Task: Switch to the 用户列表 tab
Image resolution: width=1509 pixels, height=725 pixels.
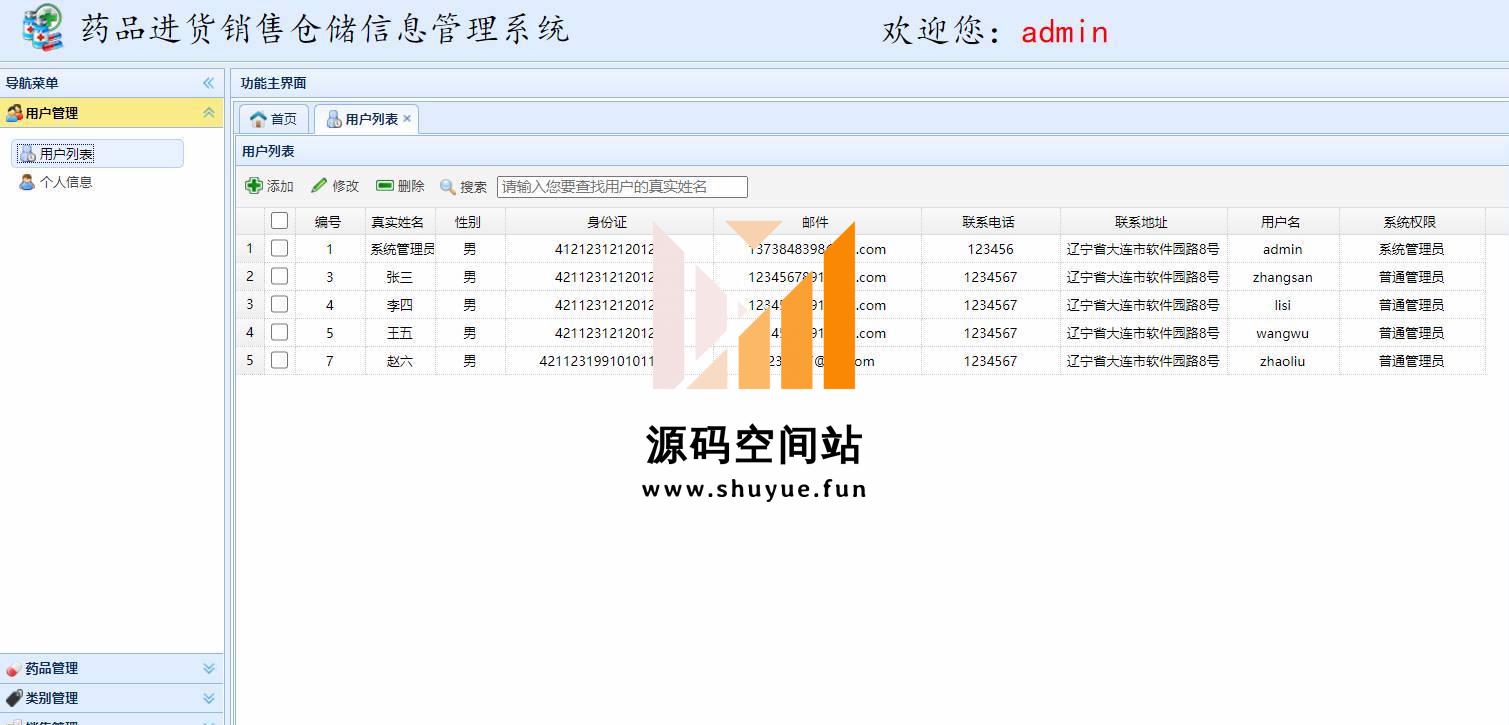Action: point(366,119)
